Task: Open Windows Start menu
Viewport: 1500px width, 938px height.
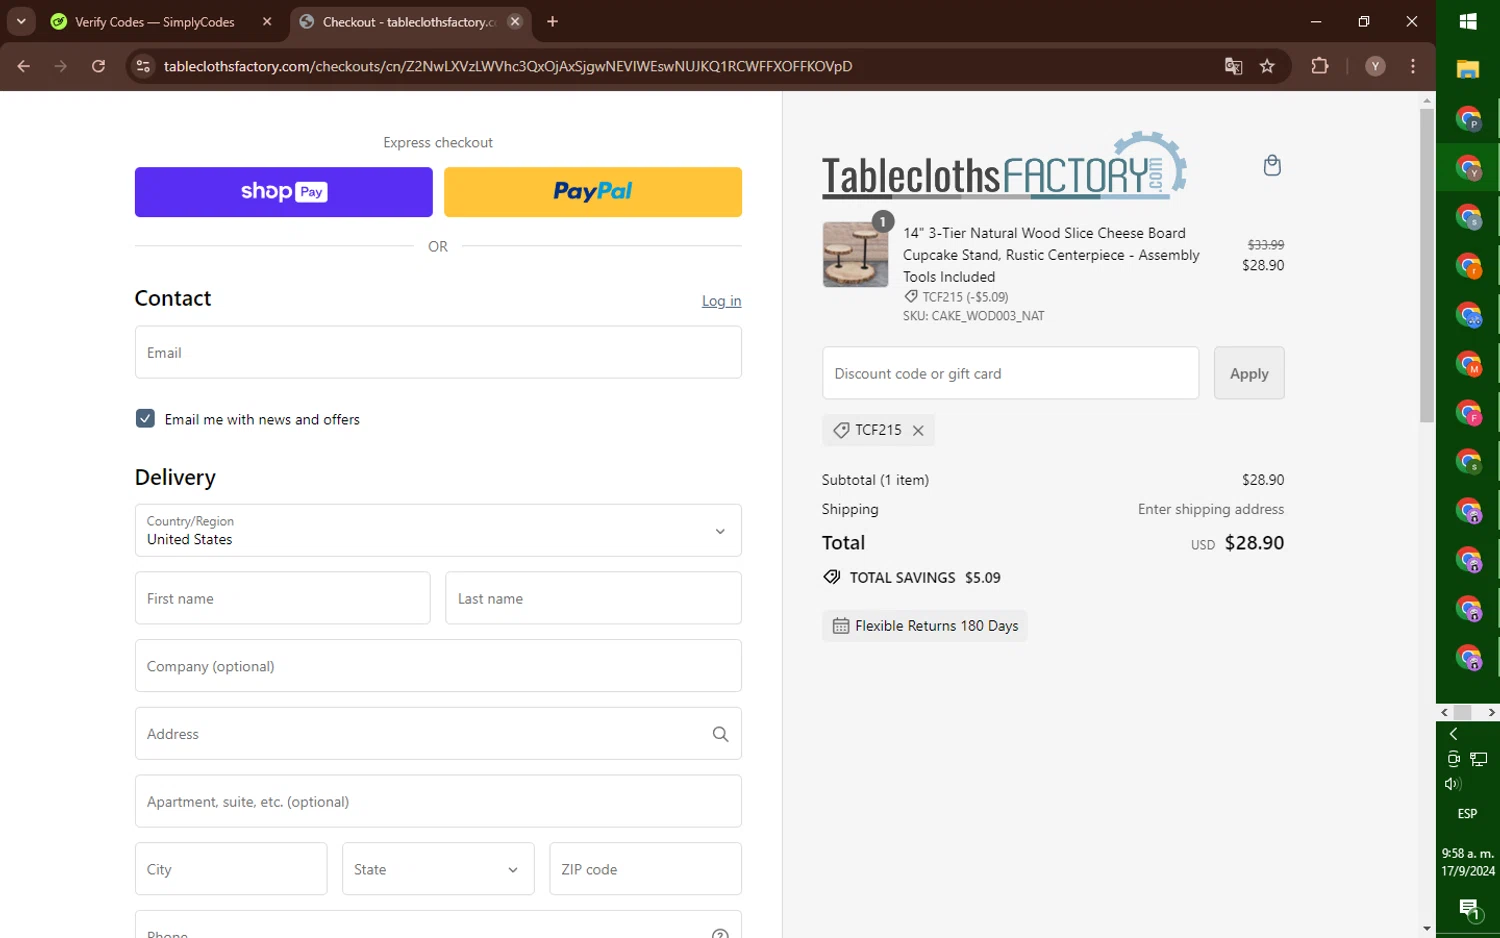Action: tap(1468, 21)
